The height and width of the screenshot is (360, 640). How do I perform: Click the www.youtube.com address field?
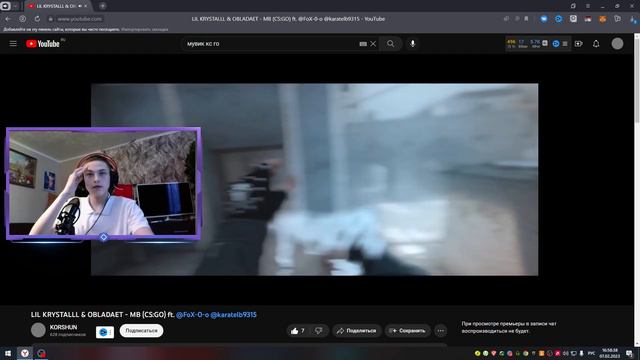80,19
